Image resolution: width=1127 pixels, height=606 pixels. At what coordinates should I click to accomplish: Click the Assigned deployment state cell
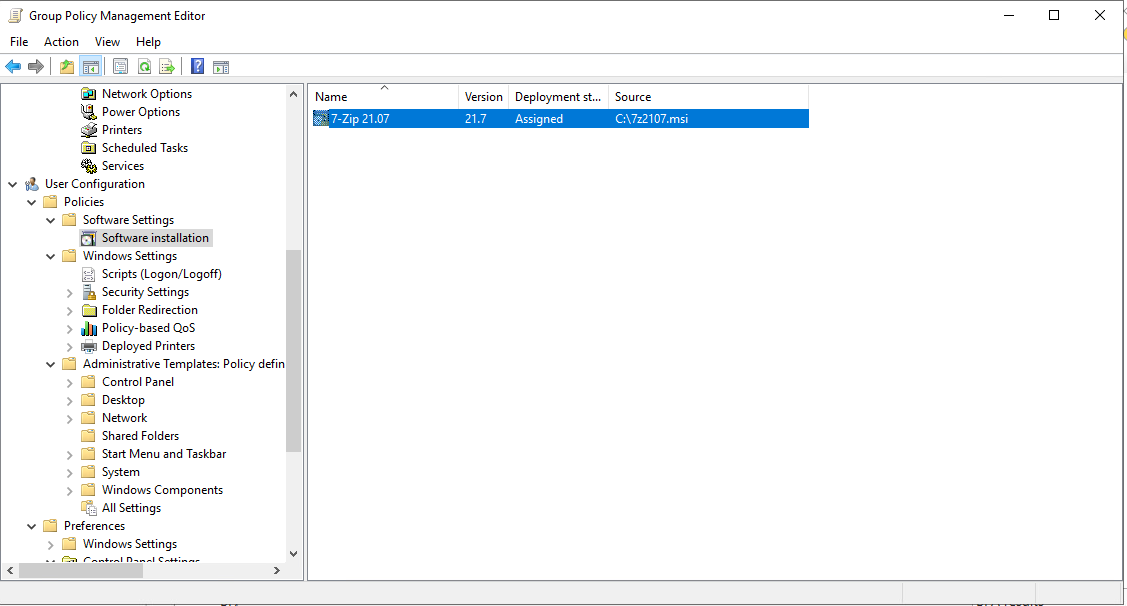coord(539,119)
